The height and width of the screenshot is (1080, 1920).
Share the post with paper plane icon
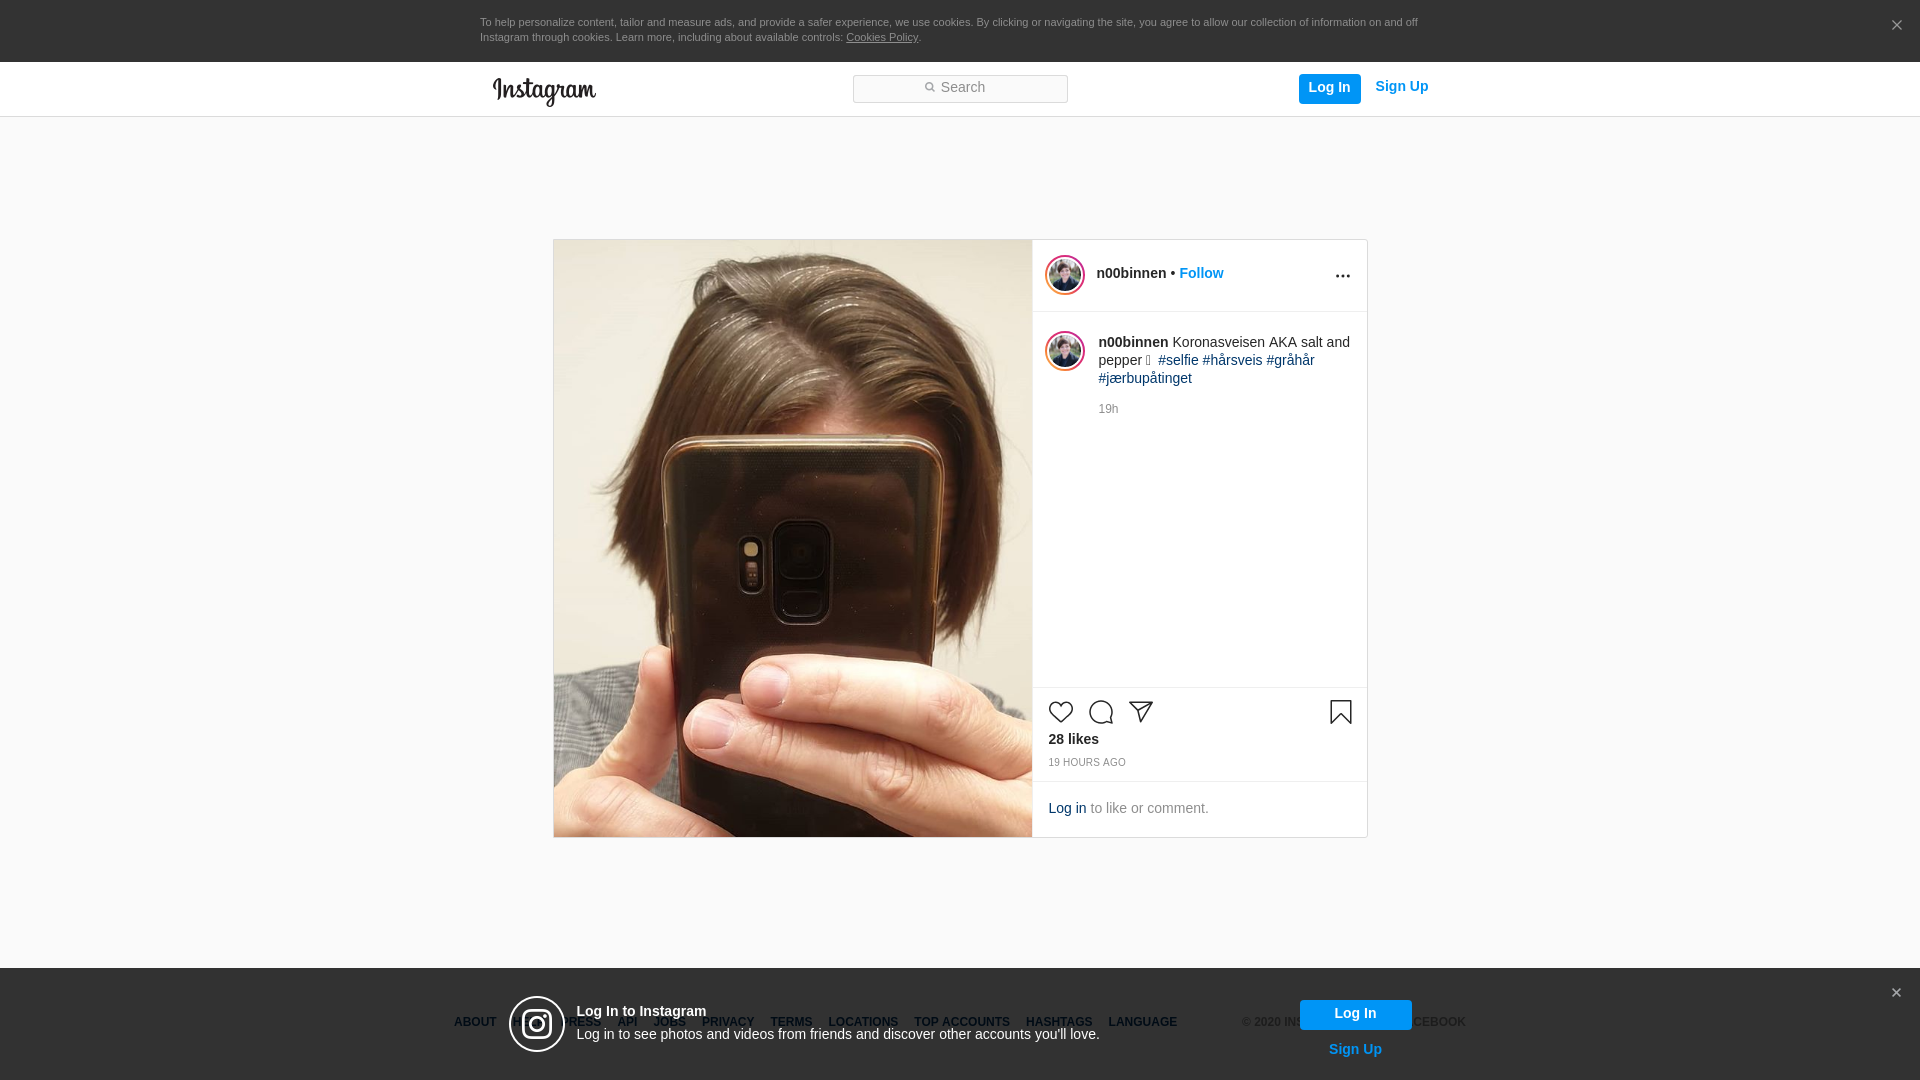(x=1141, y=711)
